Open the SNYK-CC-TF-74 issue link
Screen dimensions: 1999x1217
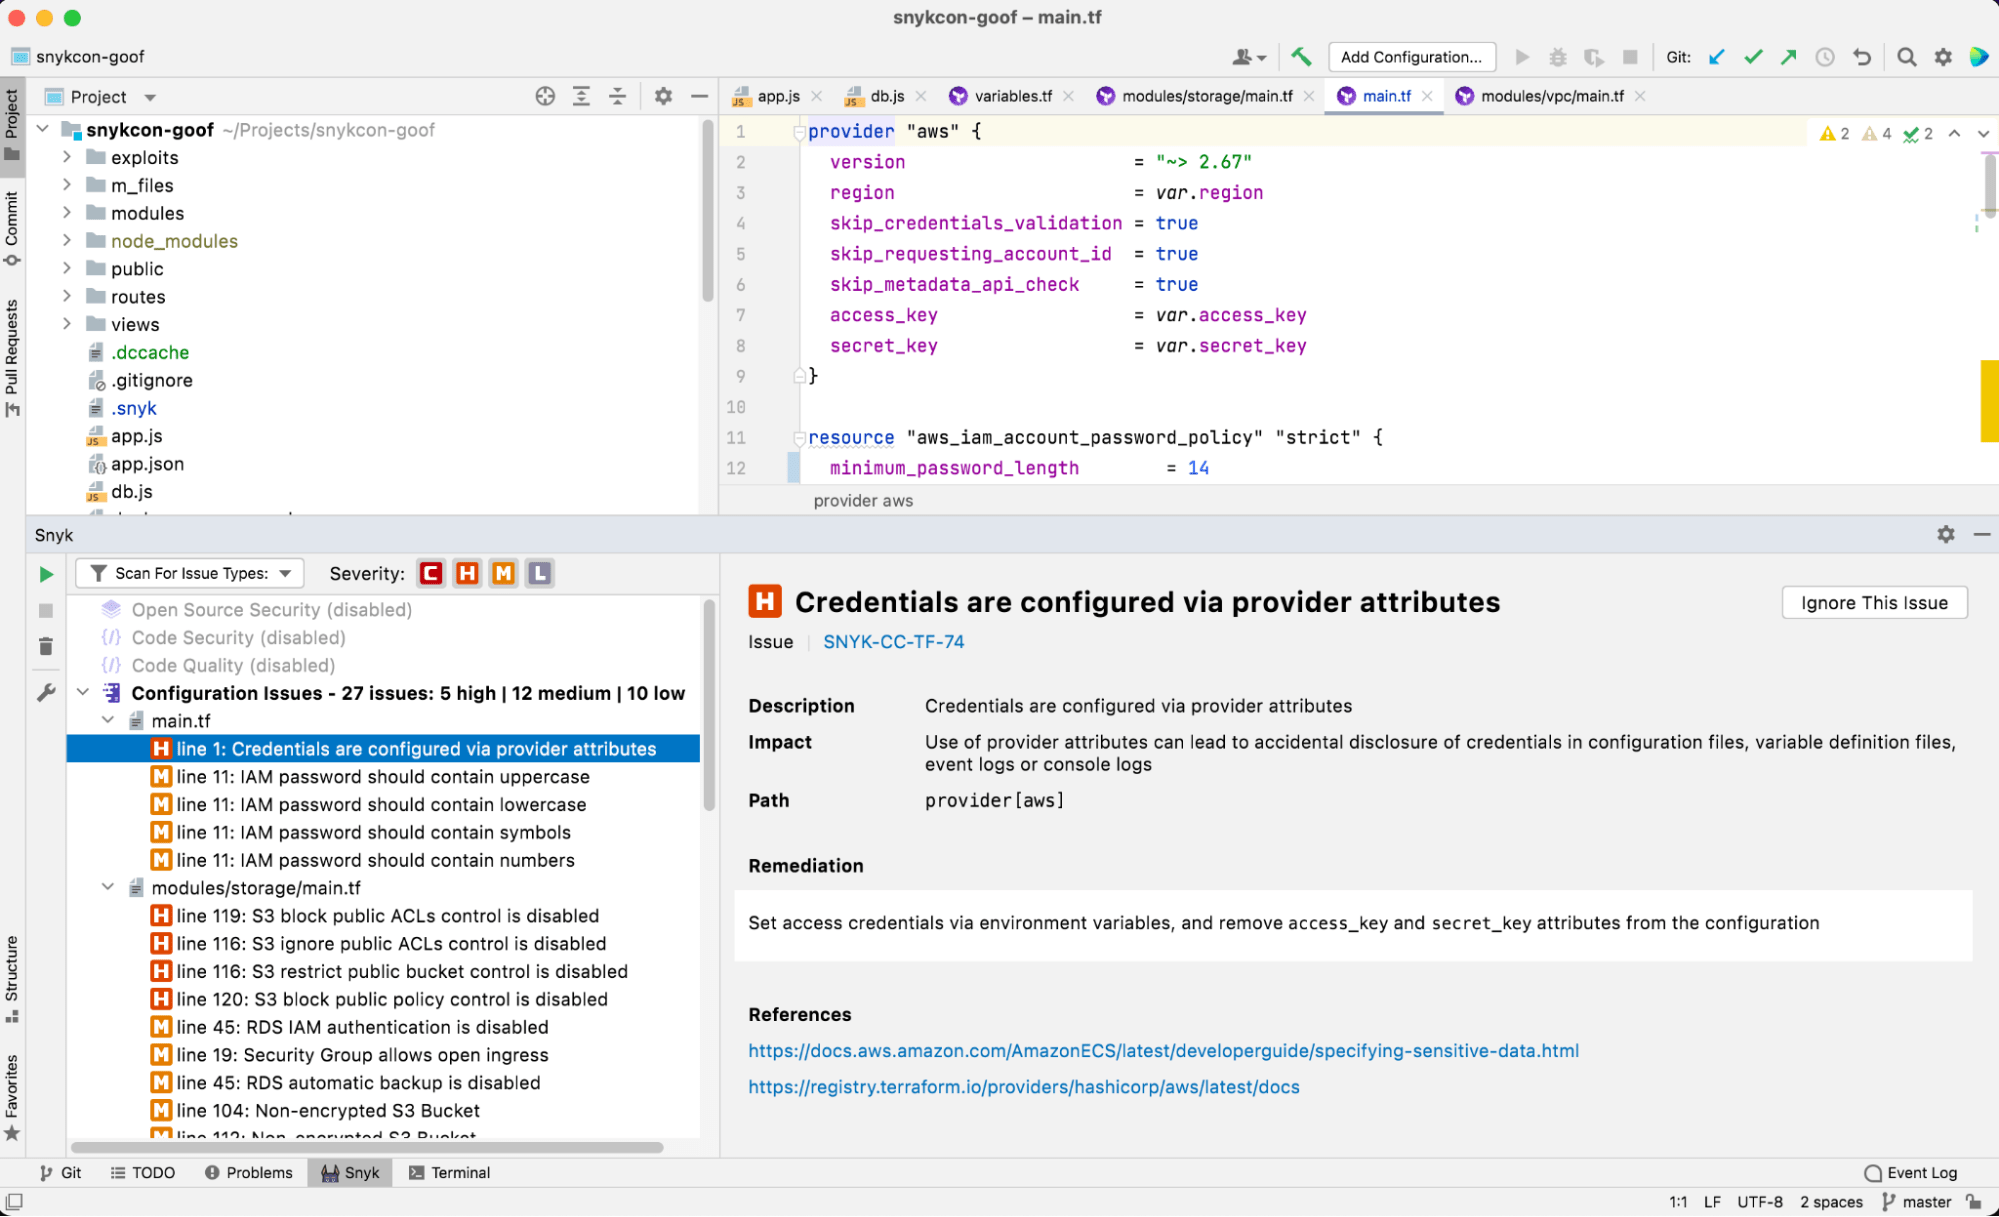(x=893, y=641)
